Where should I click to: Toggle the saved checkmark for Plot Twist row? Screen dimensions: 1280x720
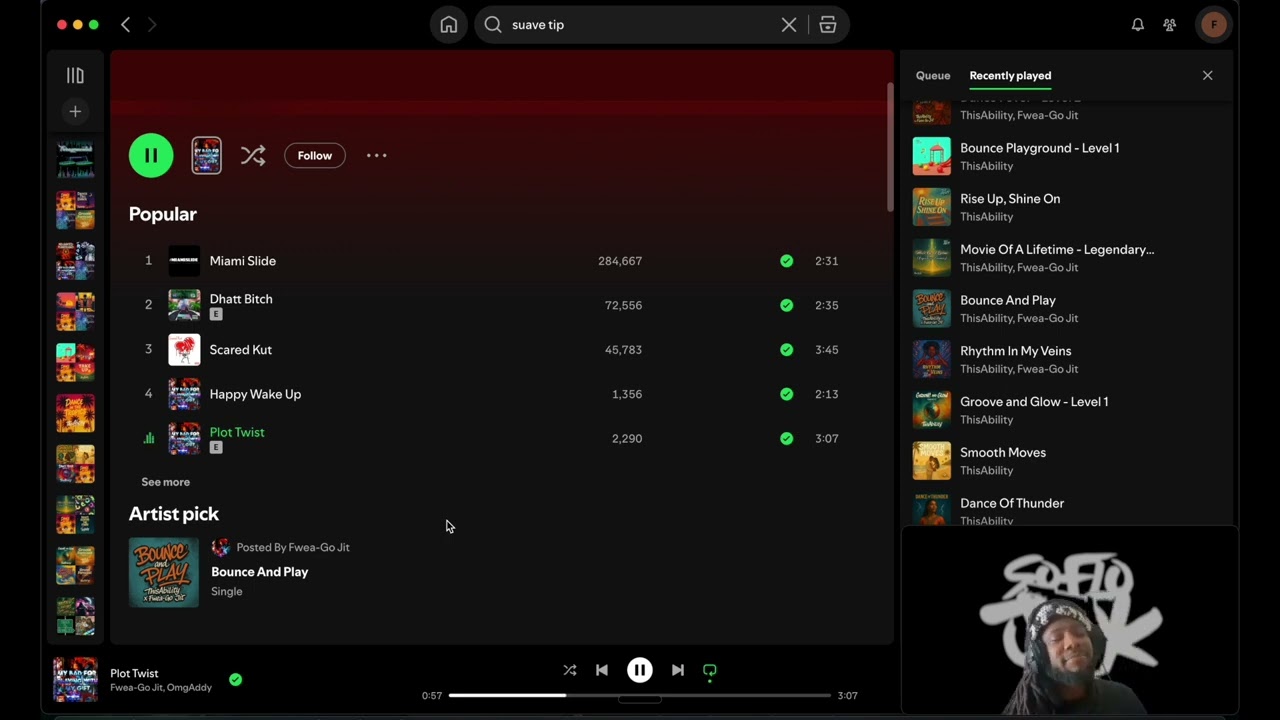click(x=787, y=438)
